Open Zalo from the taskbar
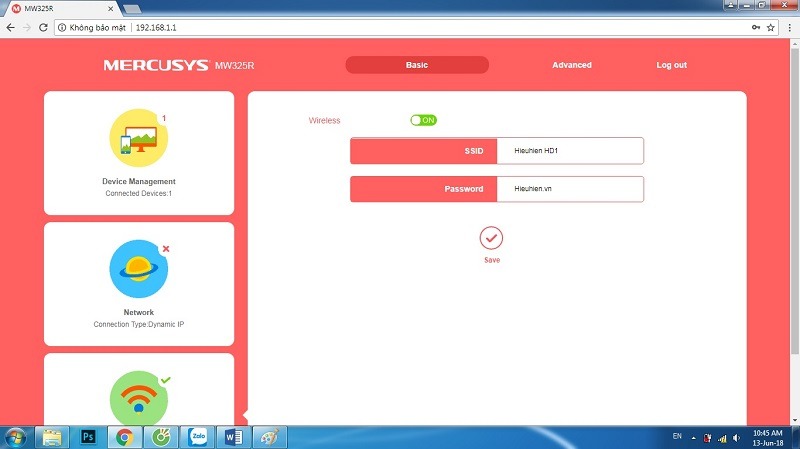This screenshot has height=449, width=800. click(197, 437)
